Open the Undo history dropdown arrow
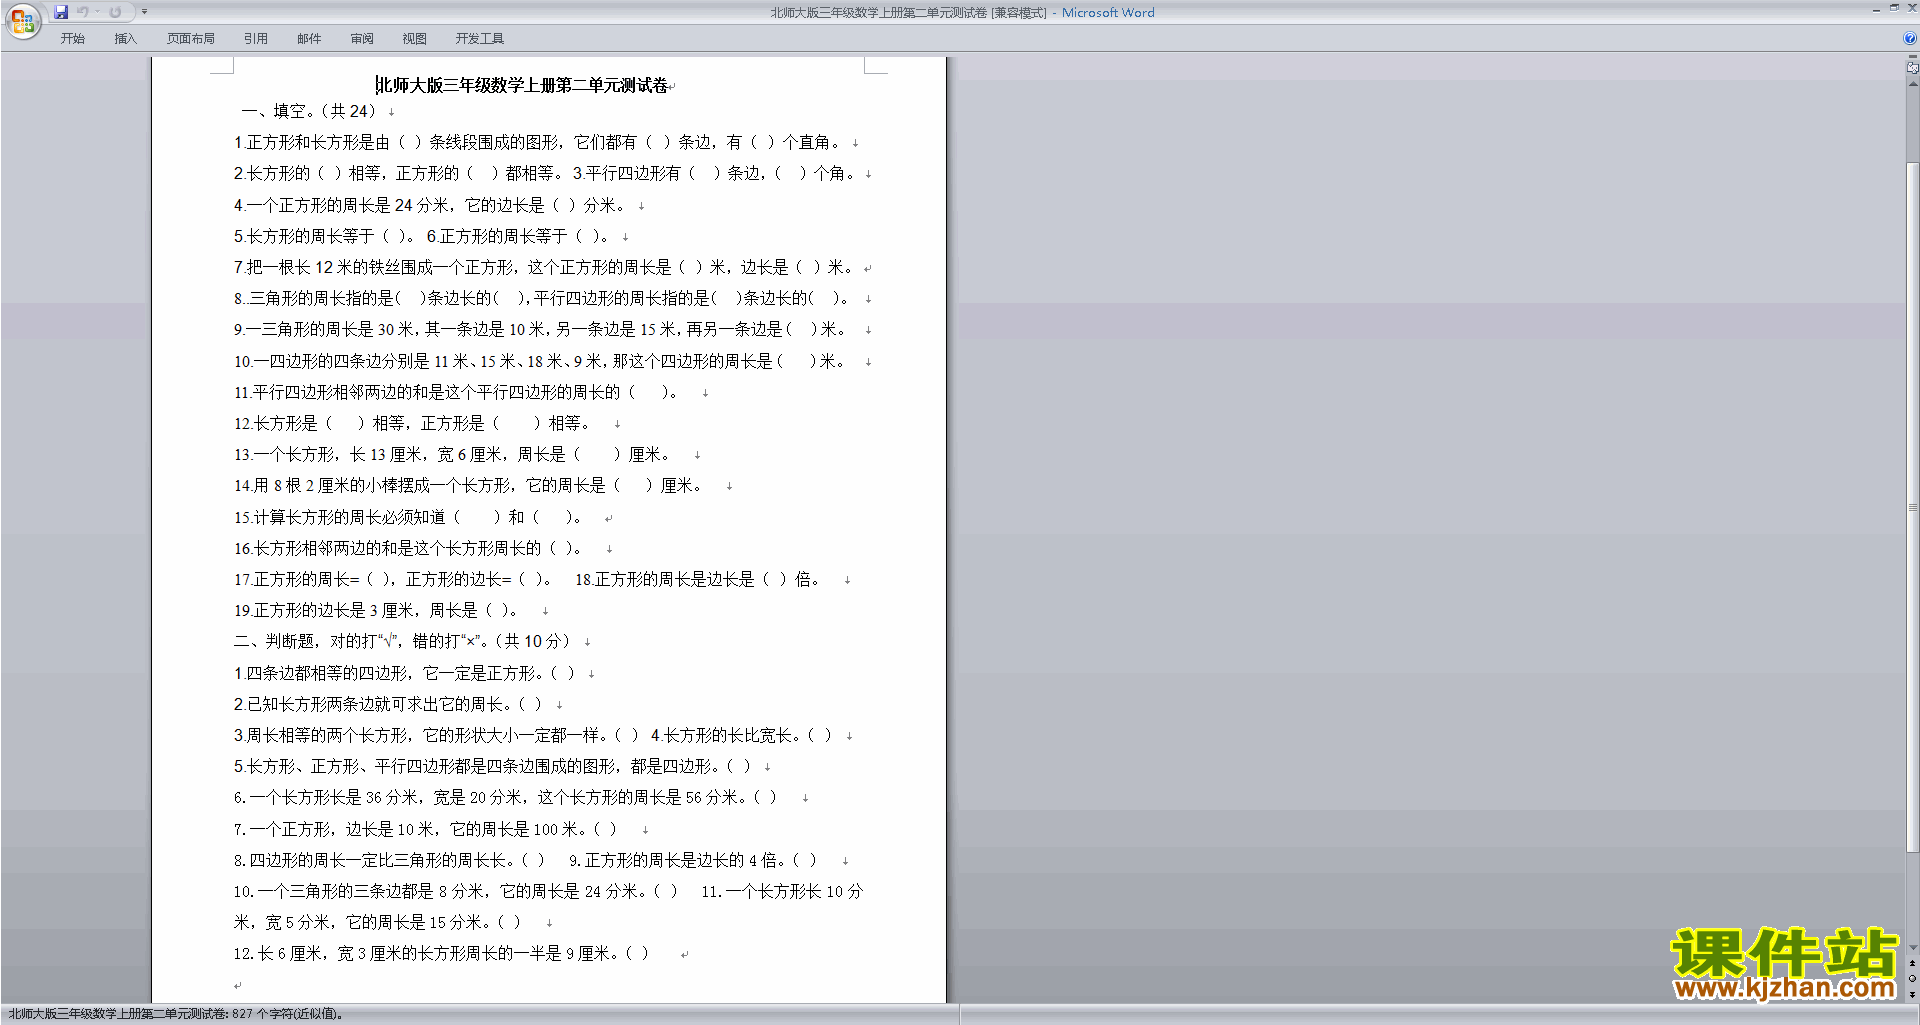The width and height of the screenshot is (1920, 1025). [x=97, y=12]
